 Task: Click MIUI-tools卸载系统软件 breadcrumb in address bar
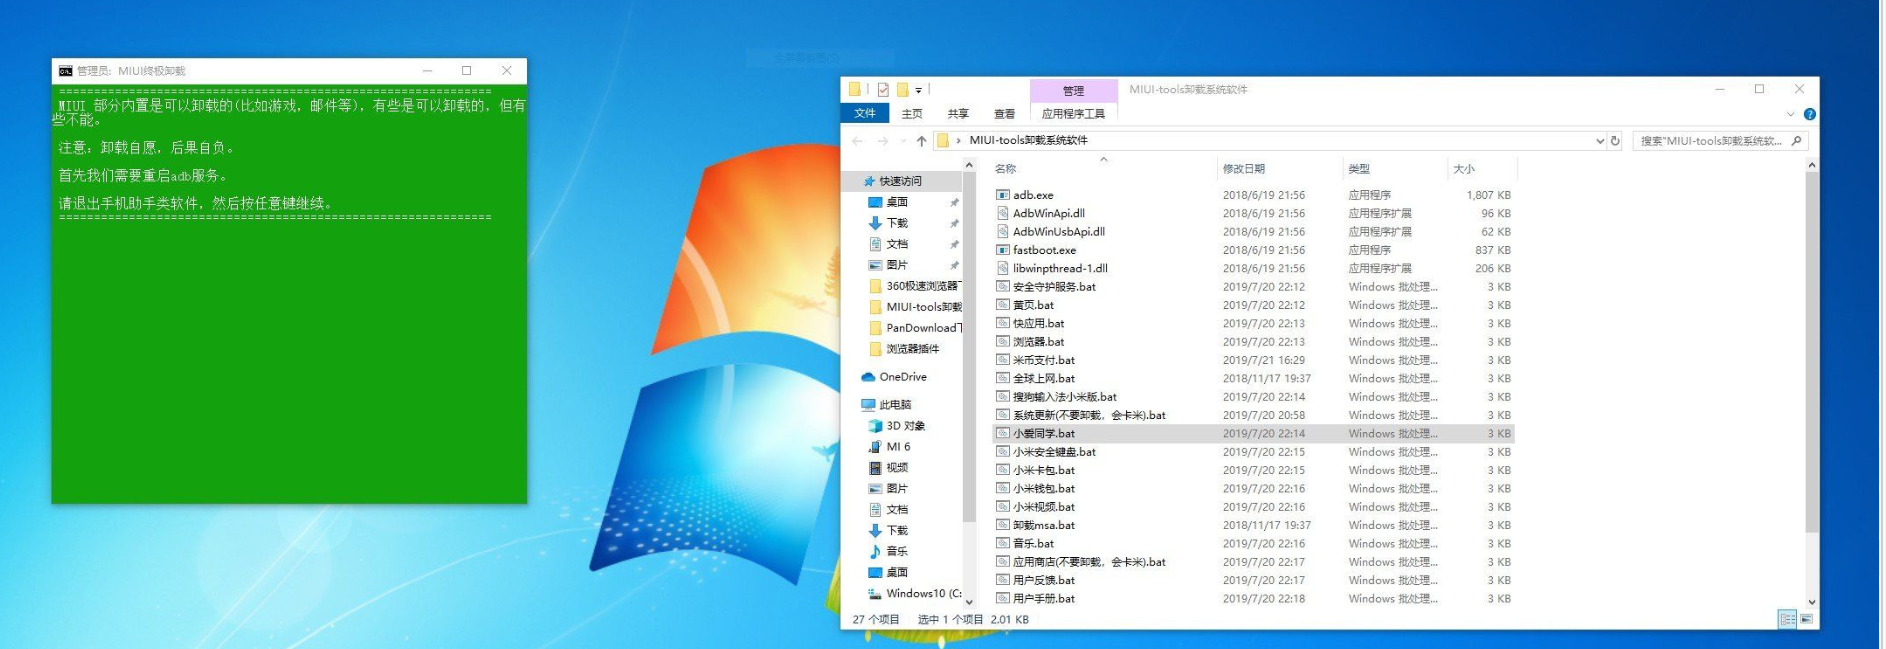(1028, 141)
